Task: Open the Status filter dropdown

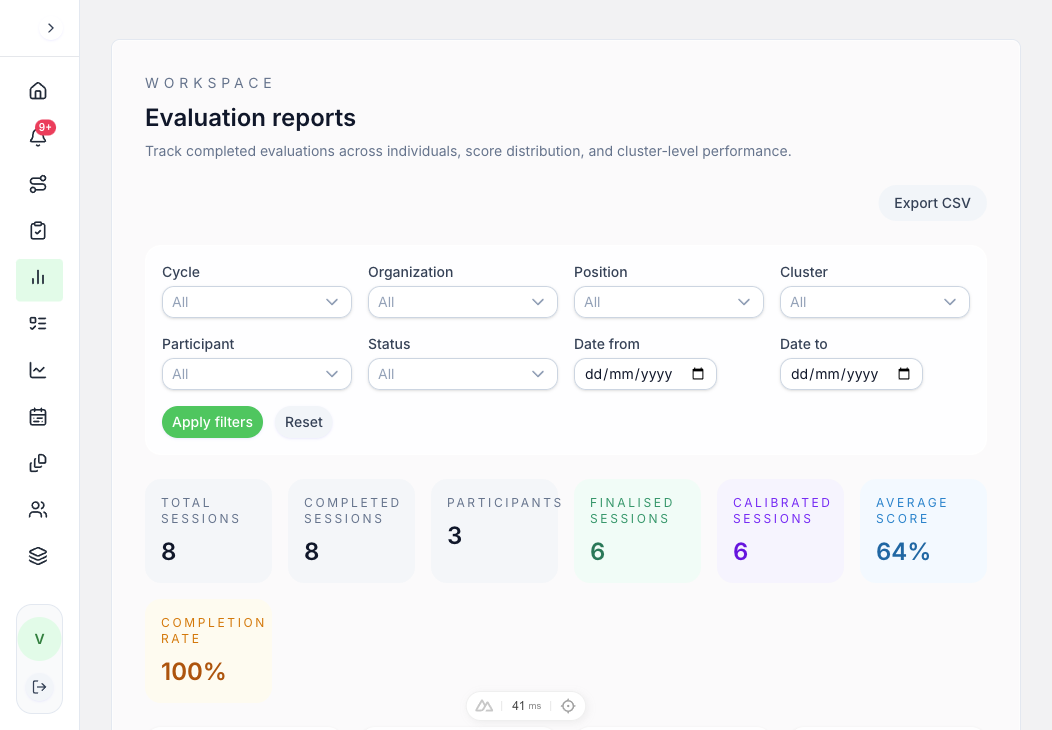Action: 463,374
